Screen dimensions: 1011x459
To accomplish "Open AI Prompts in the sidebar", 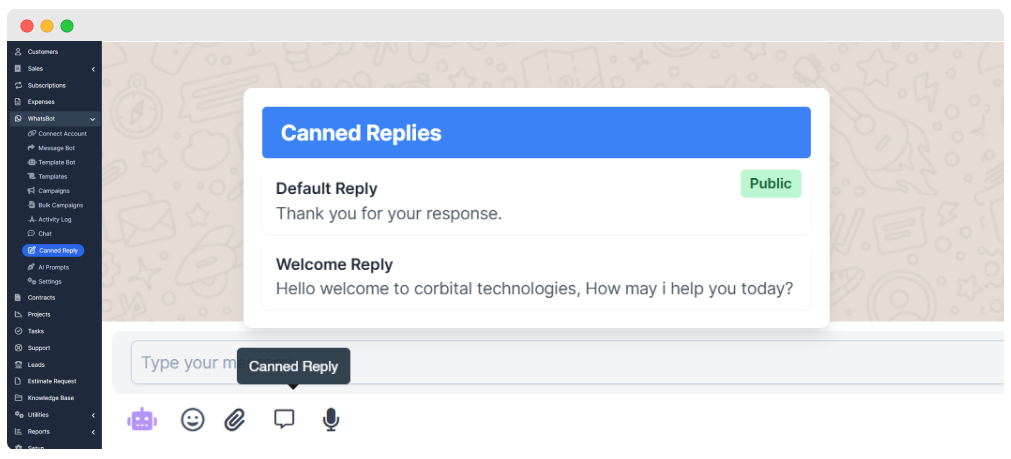I will click(53, 267).
